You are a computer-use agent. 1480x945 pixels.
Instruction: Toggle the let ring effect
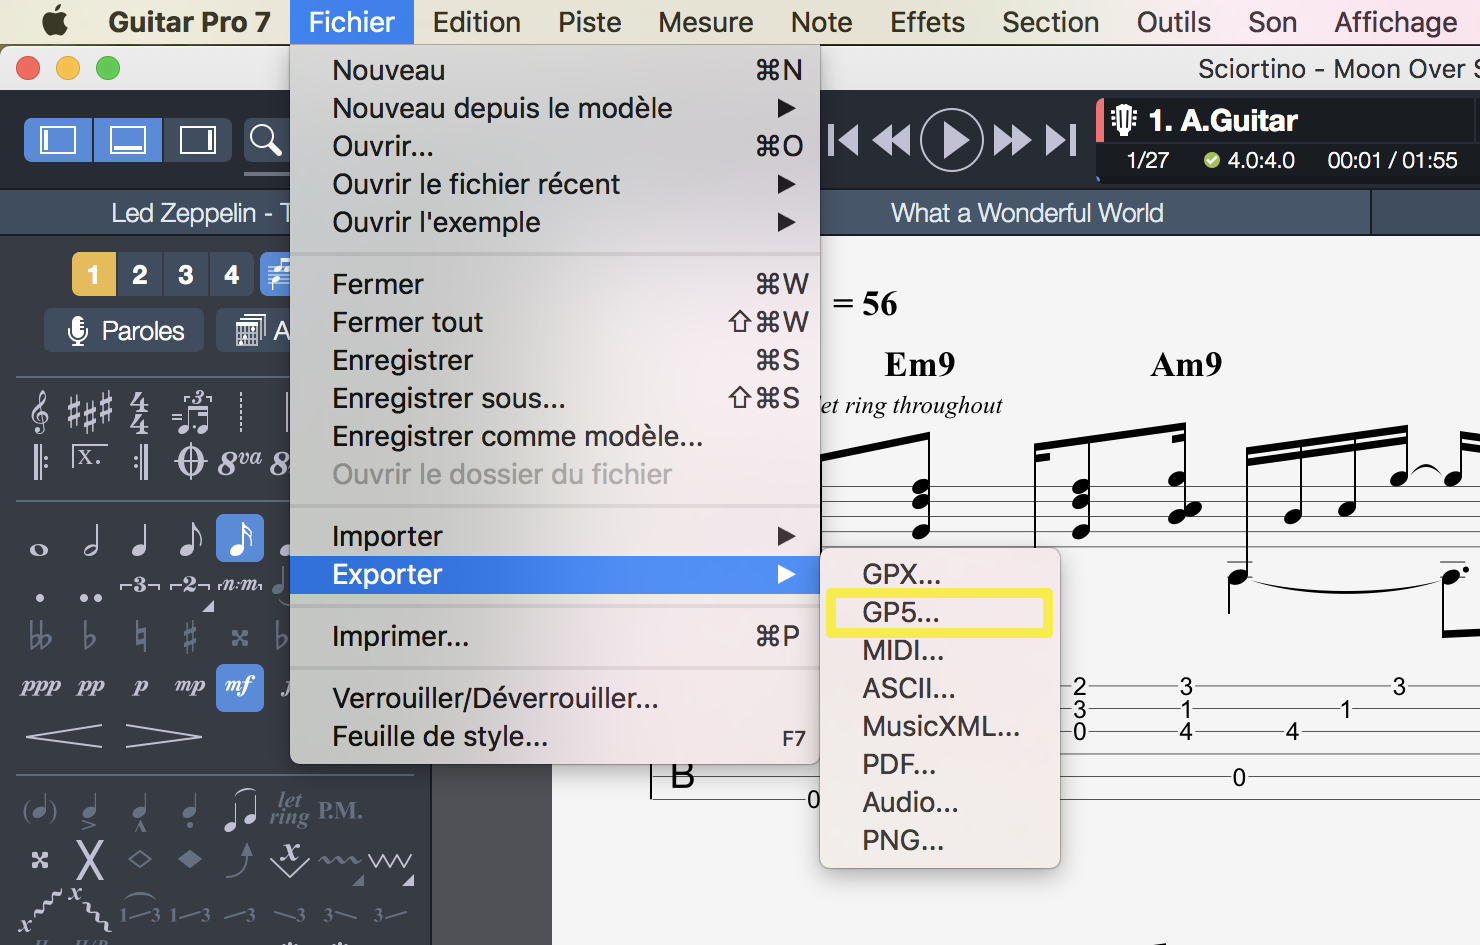pyautogui.click(x=289, y=809)
